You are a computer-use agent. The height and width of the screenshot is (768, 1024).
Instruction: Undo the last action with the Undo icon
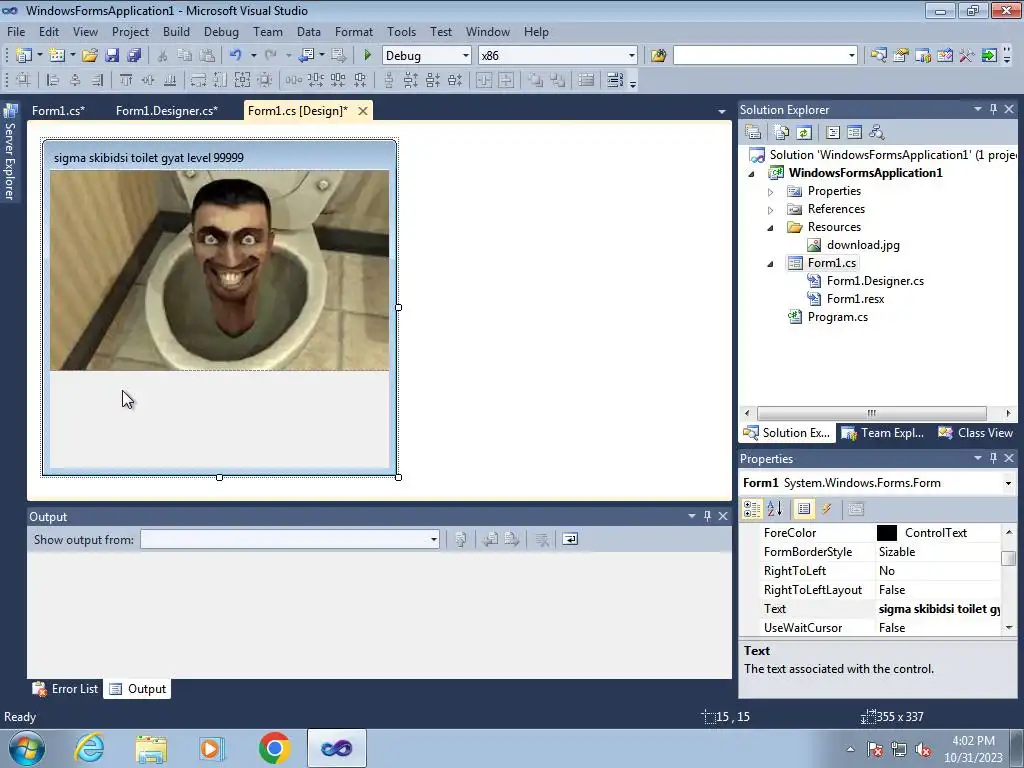236,56
